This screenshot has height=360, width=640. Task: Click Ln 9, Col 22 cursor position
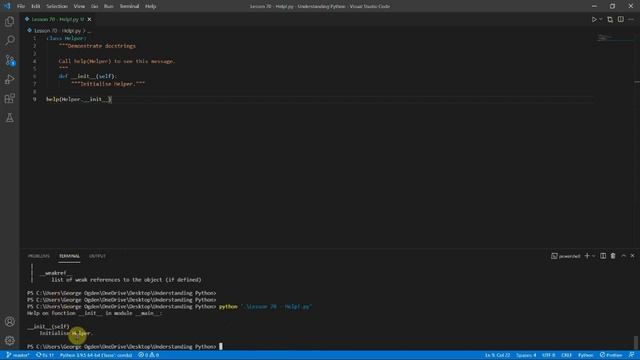[497, 355]
